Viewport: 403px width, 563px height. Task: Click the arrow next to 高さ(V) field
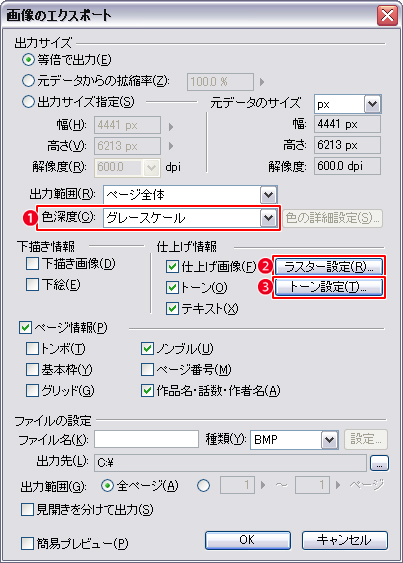pos(171,146)
